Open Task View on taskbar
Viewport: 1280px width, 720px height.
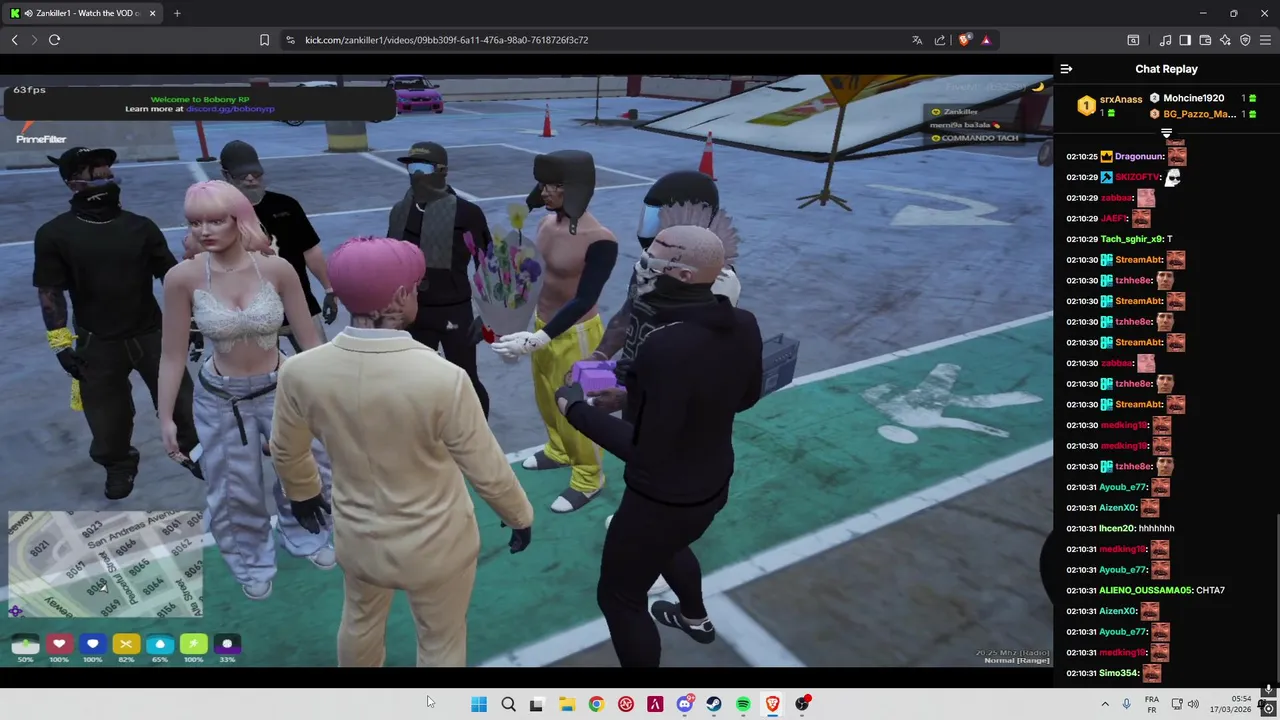(x=537, y=704)
